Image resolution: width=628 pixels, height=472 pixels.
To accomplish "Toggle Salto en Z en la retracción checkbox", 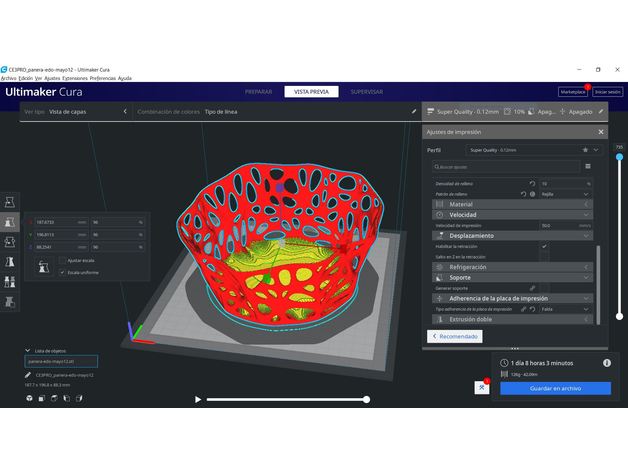I will 544,256.
